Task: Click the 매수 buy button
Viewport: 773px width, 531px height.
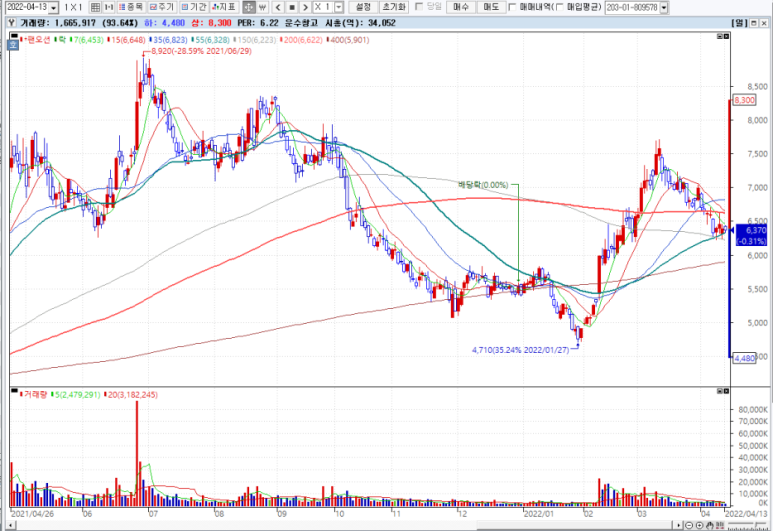Action: [461, 7]
